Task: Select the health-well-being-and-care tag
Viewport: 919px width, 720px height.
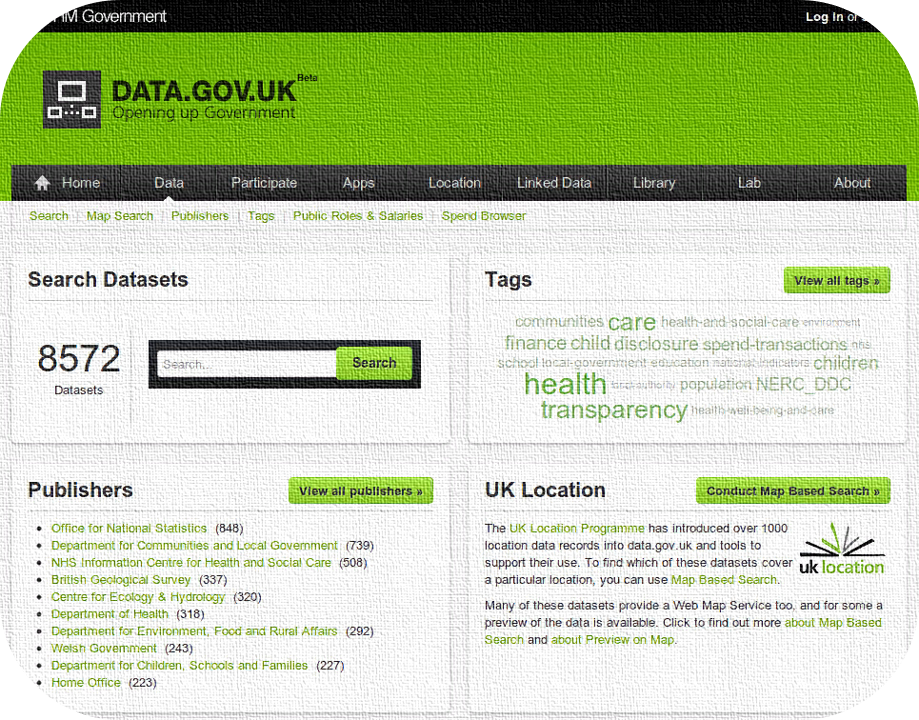Action: coord(762,410)
